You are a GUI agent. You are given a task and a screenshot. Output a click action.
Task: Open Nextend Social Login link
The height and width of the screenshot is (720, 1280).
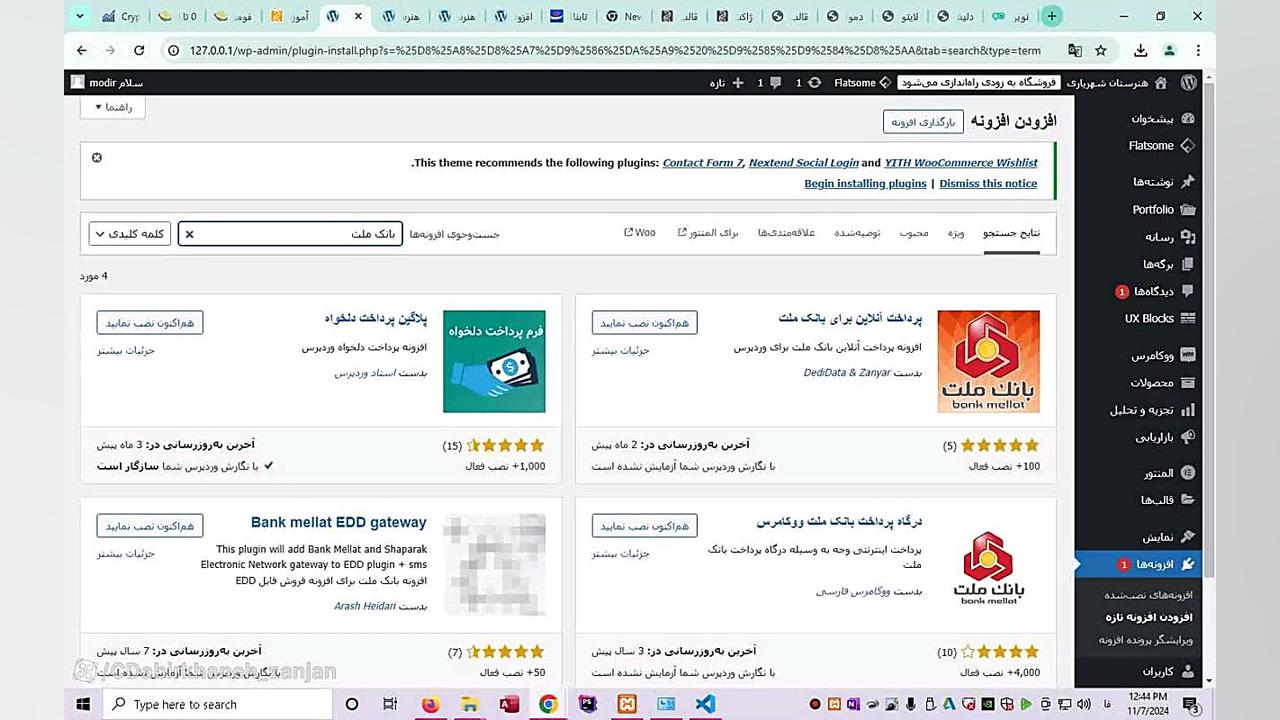pos(803,163)
